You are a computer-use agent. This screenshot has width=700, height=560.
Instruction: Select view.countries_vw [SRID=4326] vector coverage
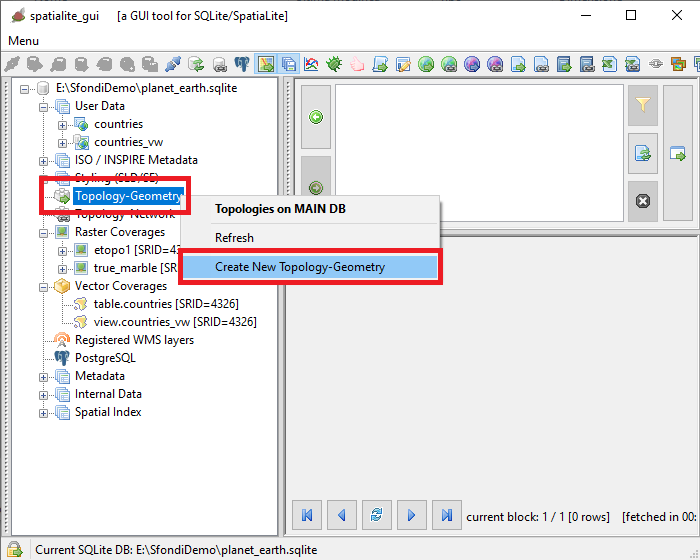(175, 322)
